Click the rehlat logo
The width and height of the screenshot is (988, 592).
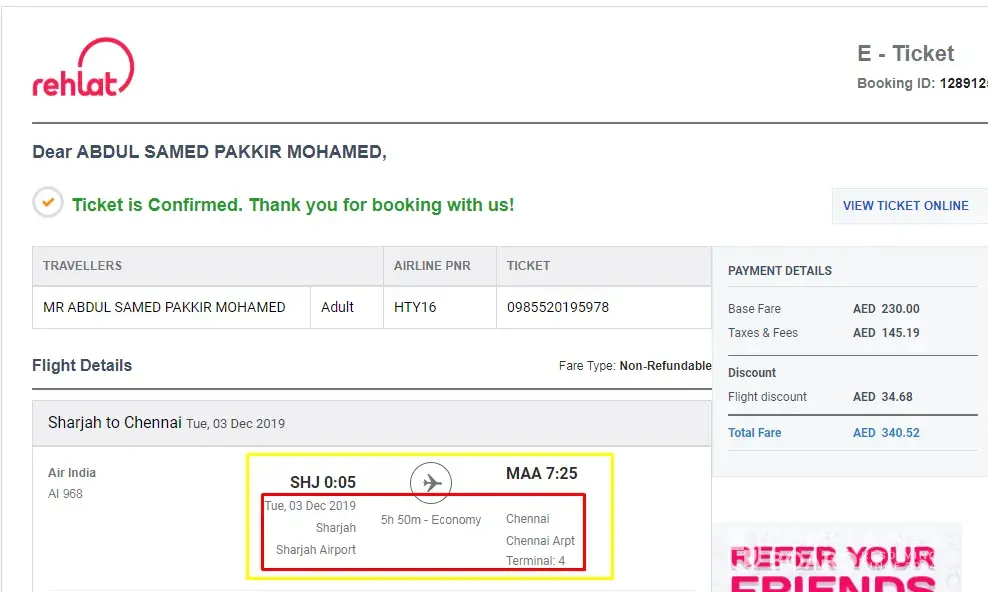82,68
